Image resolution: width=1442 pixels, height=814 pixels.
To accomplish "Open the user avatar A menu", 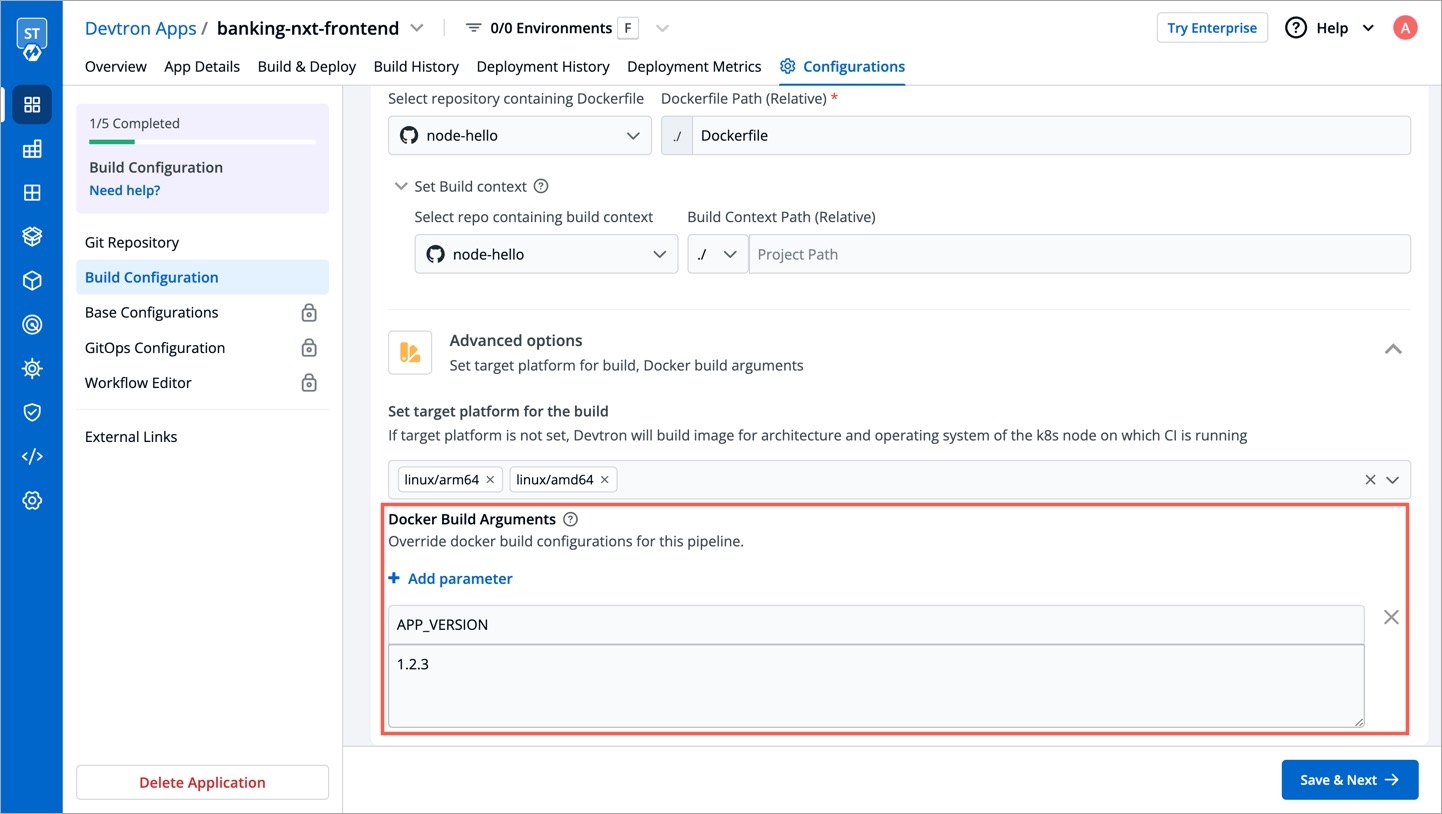I will pyautogui.click(x=1405, y=28).
